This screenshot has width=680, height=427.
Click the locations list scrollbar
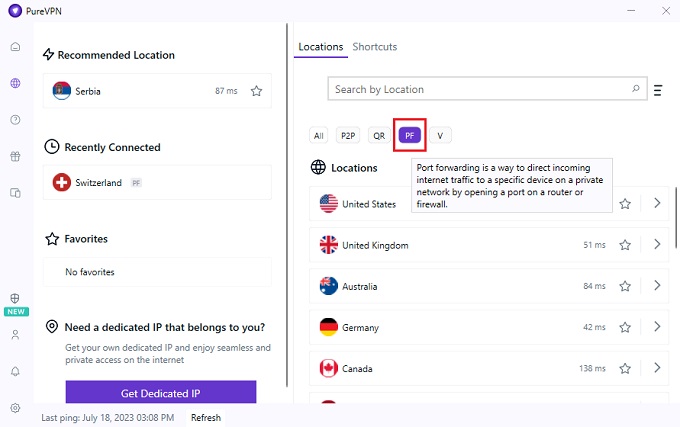pos(676,218)
